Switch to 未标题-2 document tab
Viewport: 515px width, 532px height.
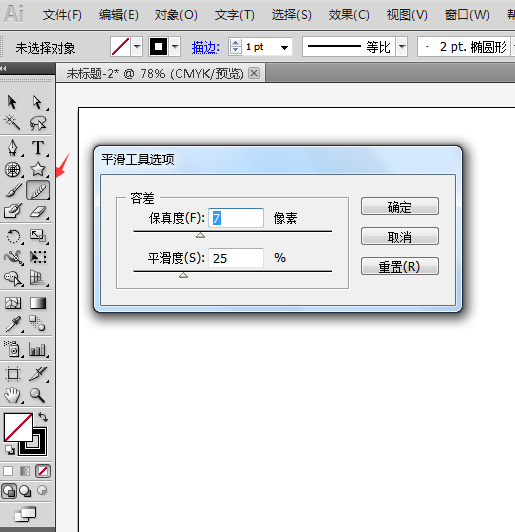point(155,74)
